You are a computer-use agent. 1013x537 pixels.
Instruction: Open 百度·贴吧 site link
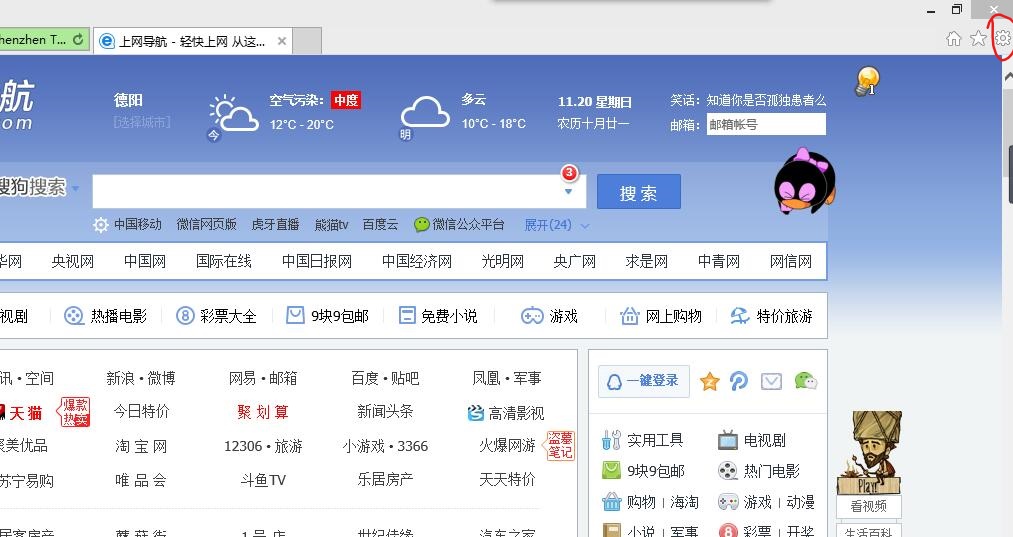click(x=385, y=378)
